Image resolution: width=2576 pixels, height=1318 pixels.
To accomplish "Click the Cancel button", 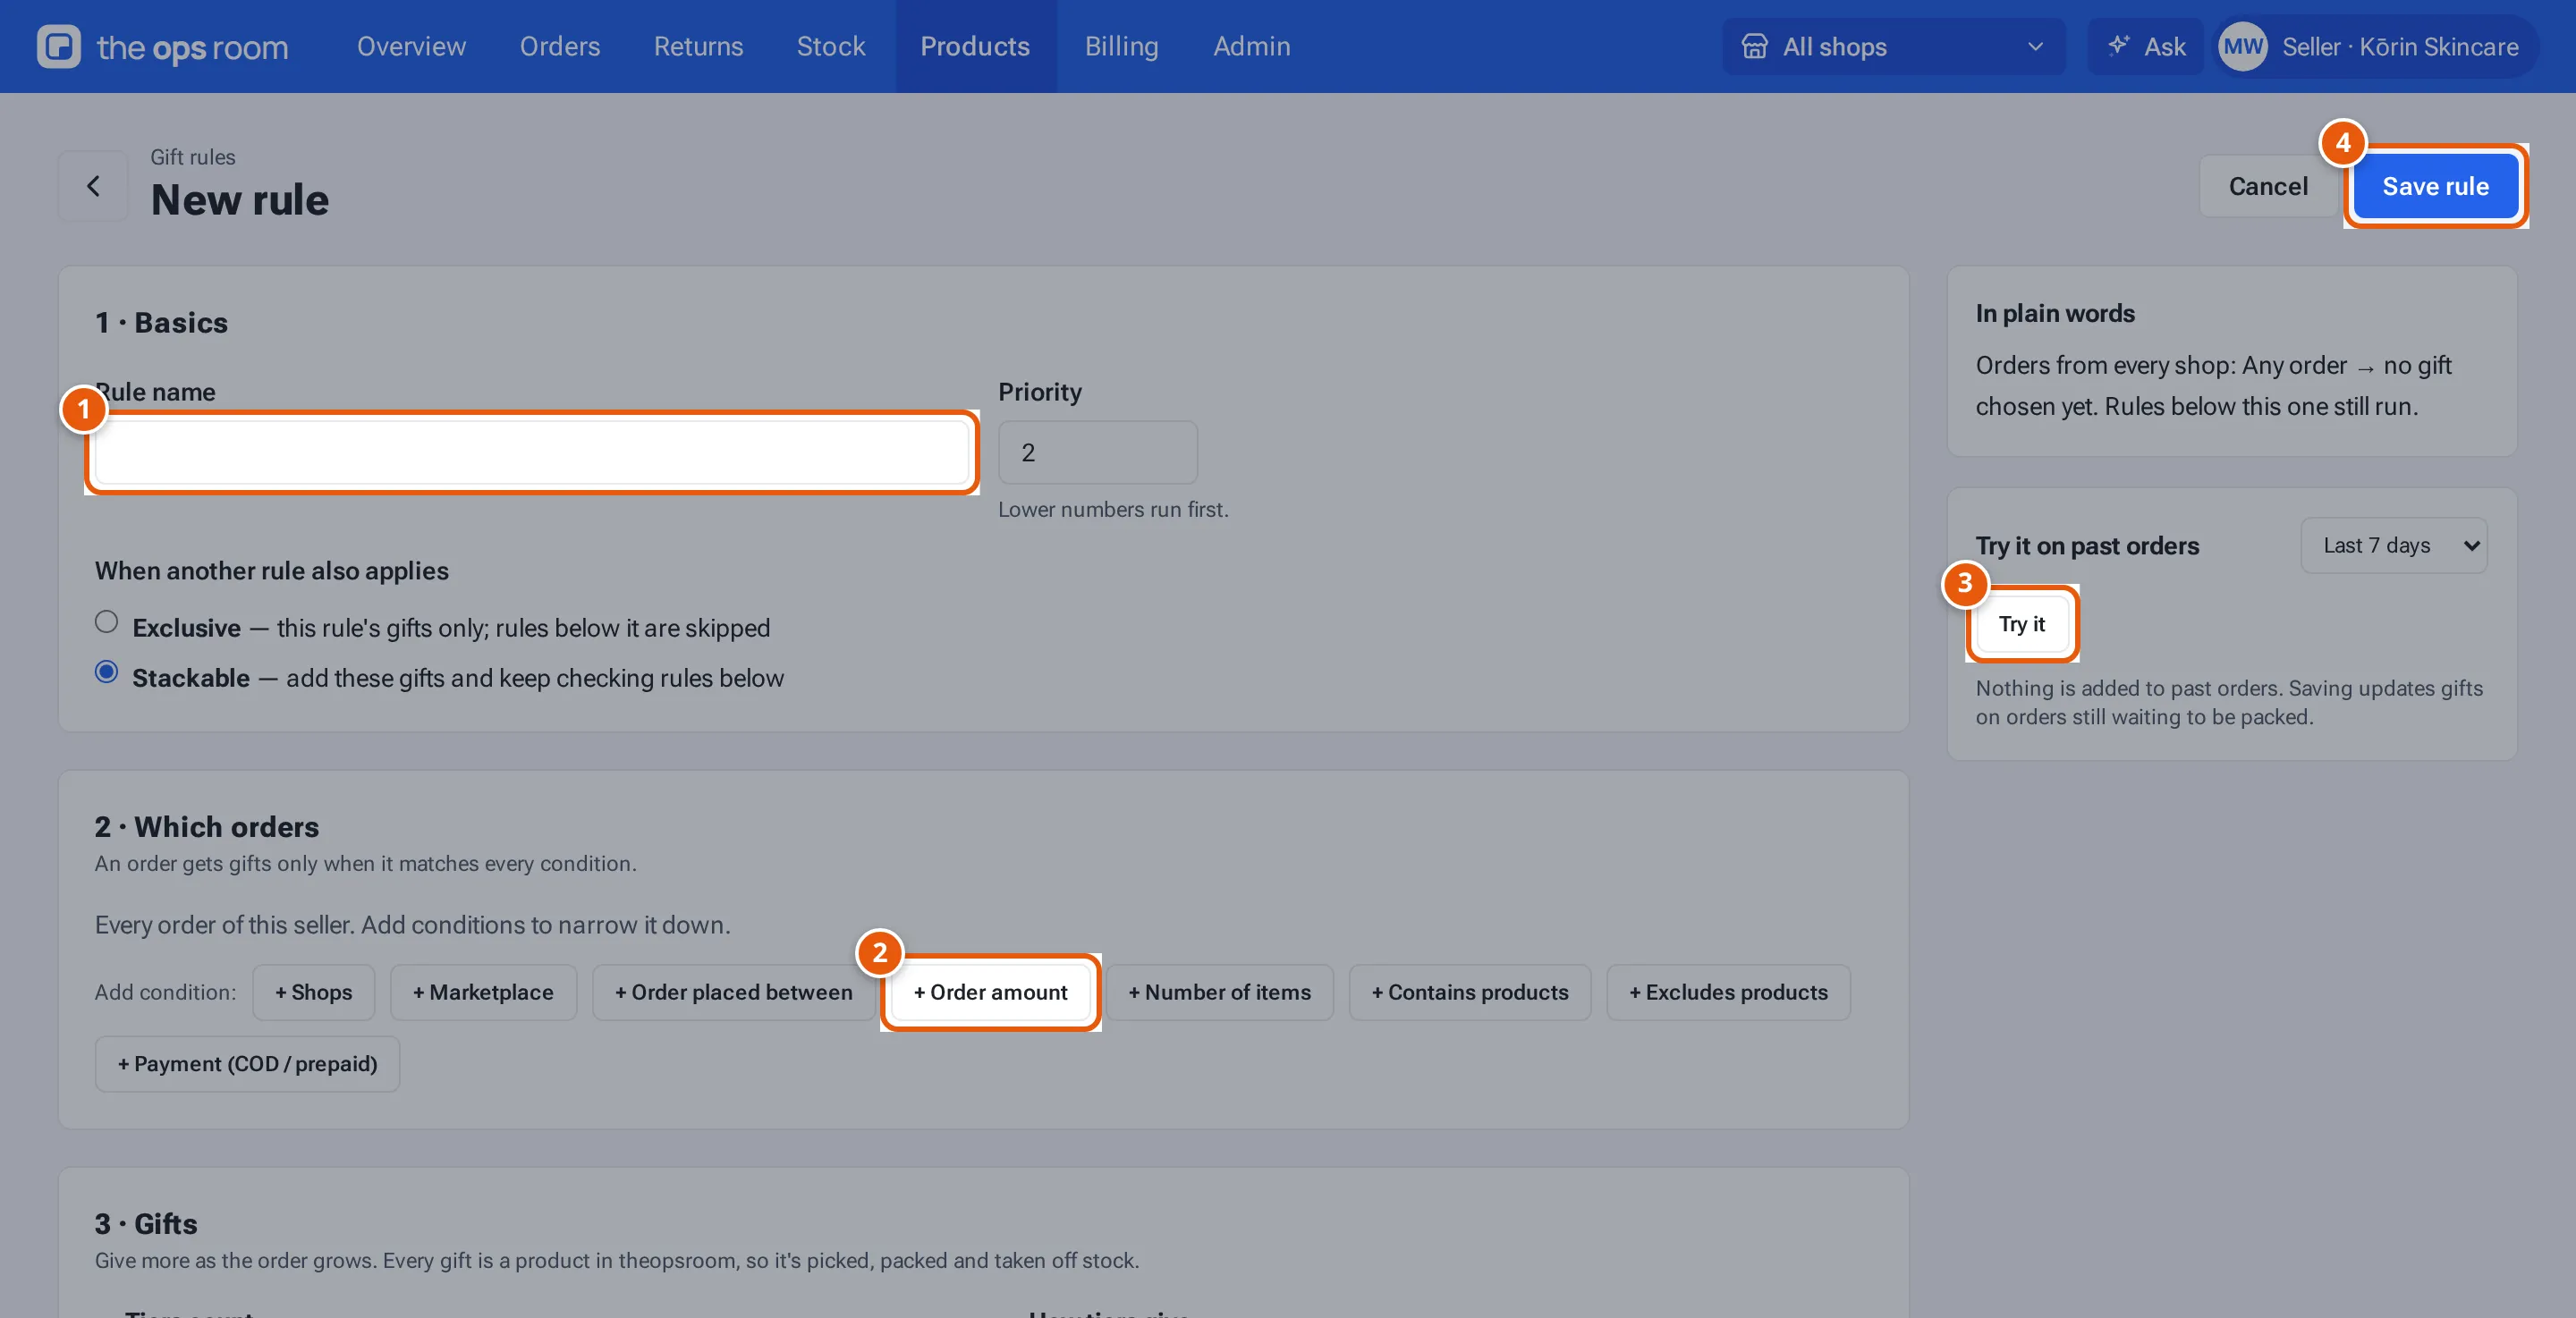I will point(2268,186).
